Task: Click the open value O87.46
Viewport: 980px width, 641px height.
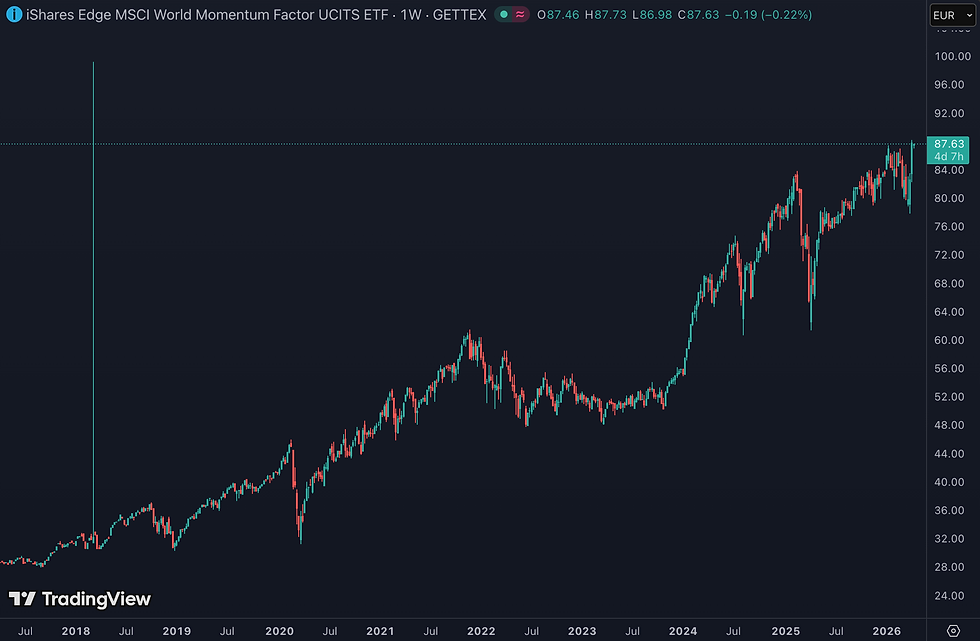Action: coord(558,14)
